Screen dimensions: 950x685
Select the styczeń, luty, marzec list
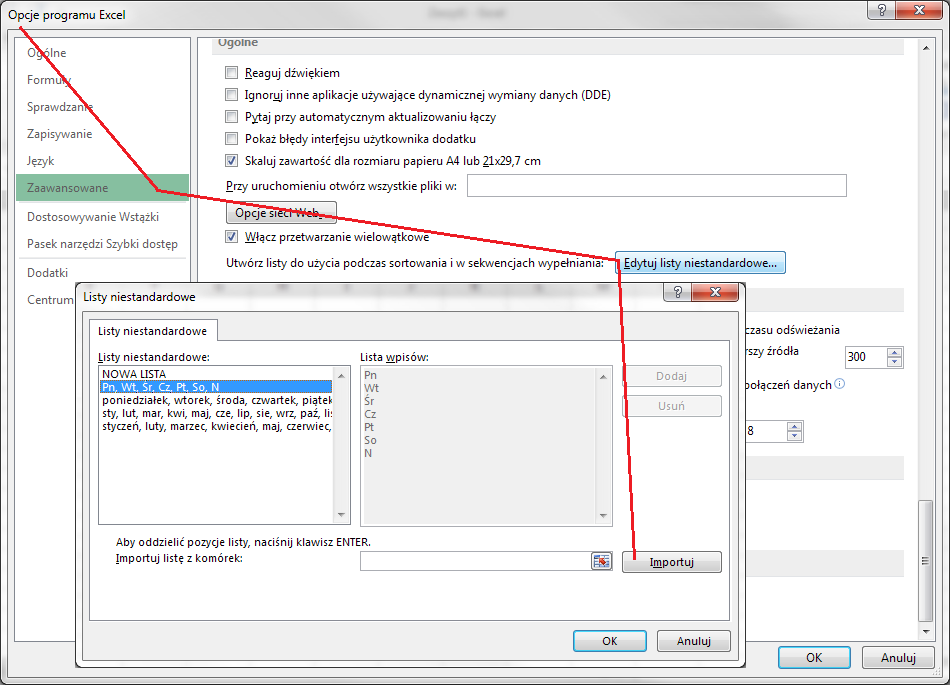point(216,426)
